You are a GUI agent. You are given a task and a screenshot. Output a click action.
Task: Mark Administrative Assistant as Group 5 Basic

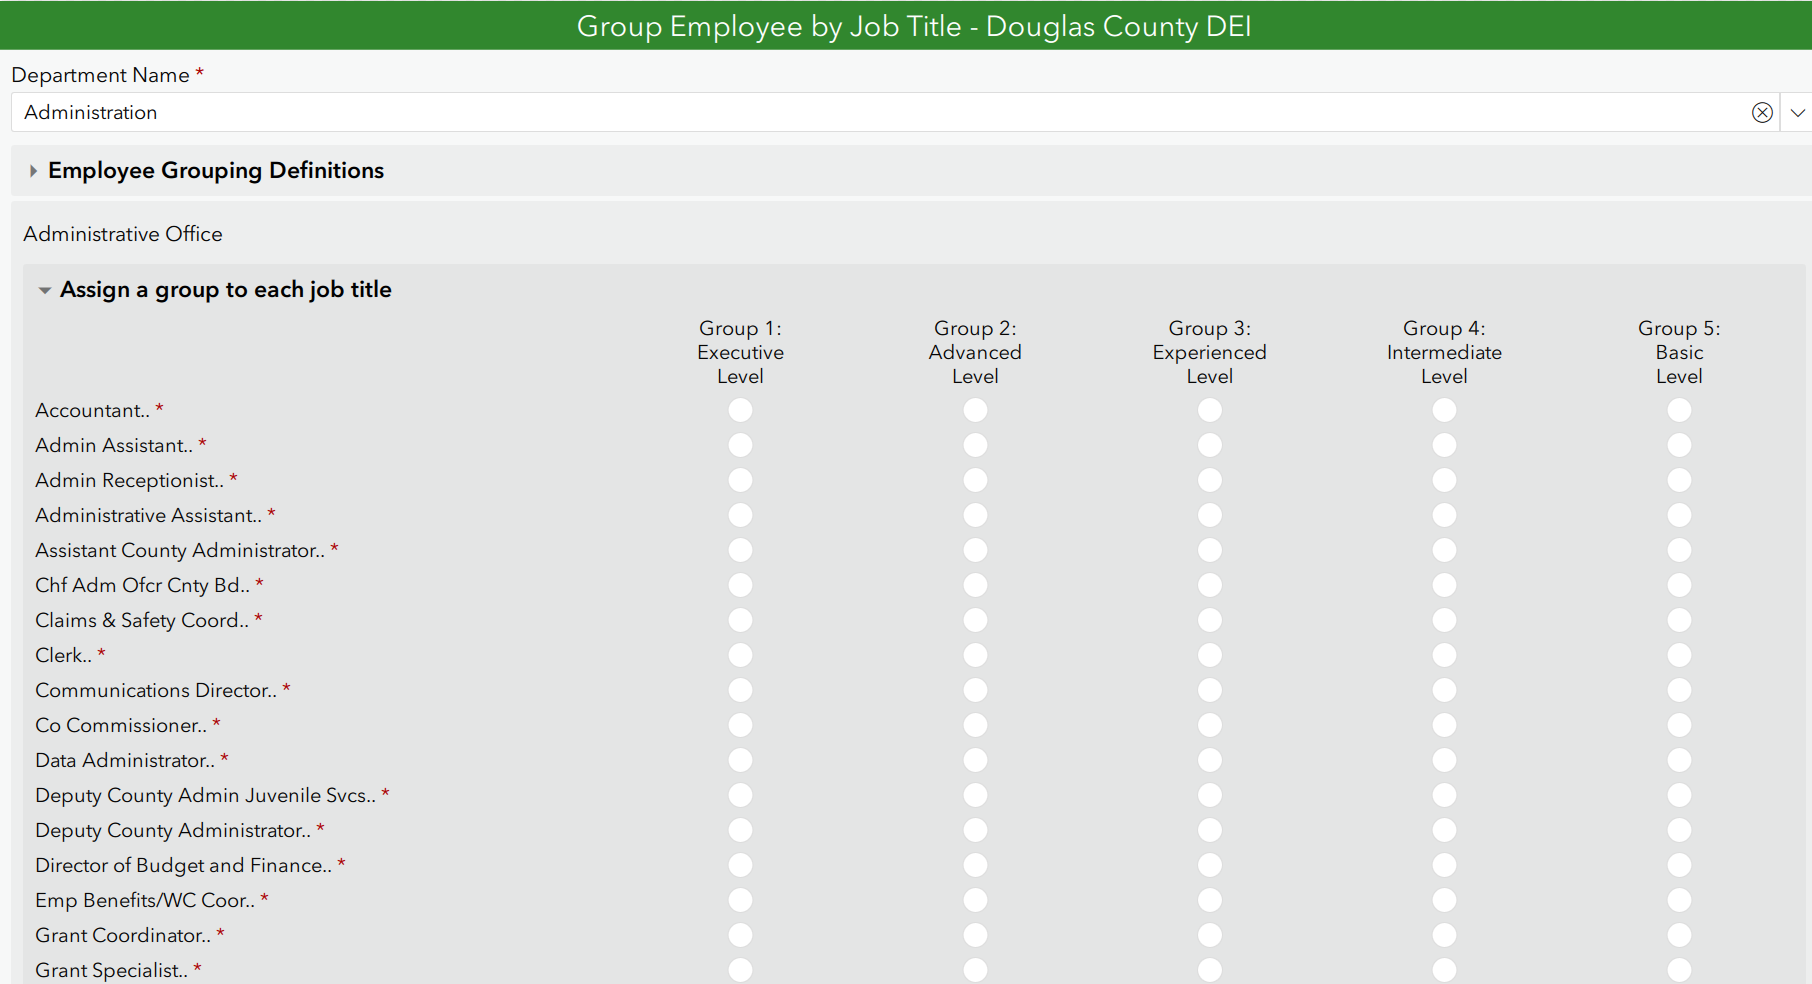pyautogui.click(x=1679, y=515)
